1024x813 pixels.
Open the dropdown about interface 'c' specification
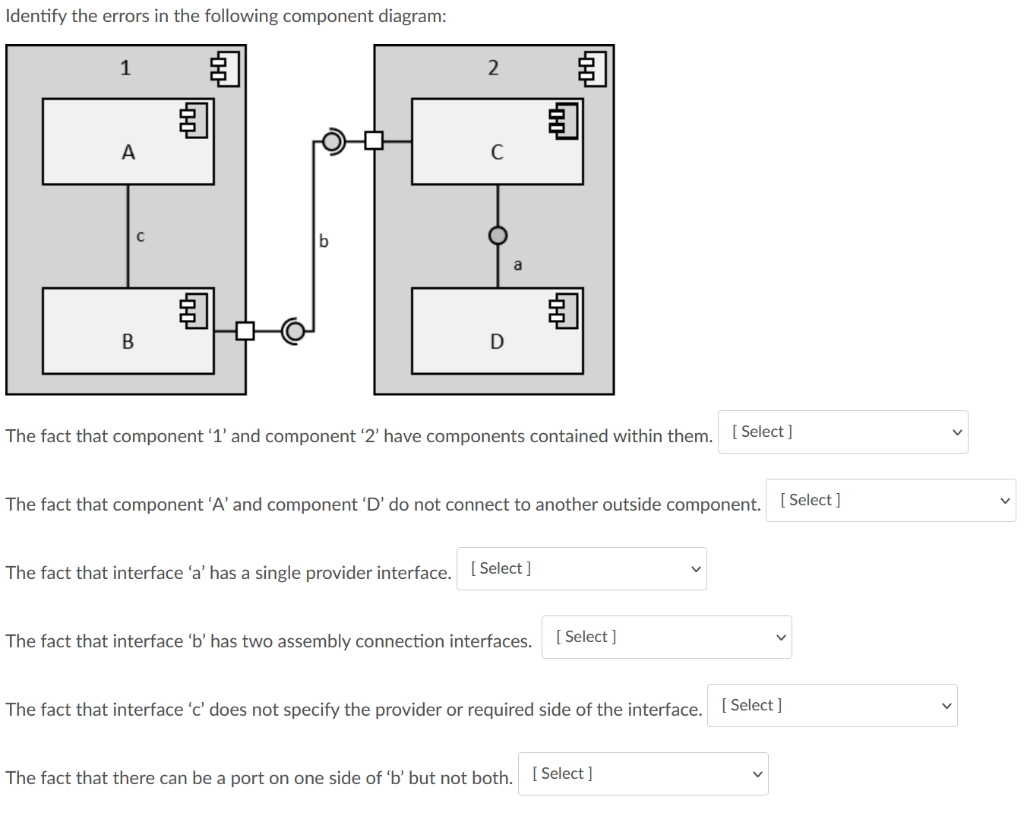coord(832,705)
